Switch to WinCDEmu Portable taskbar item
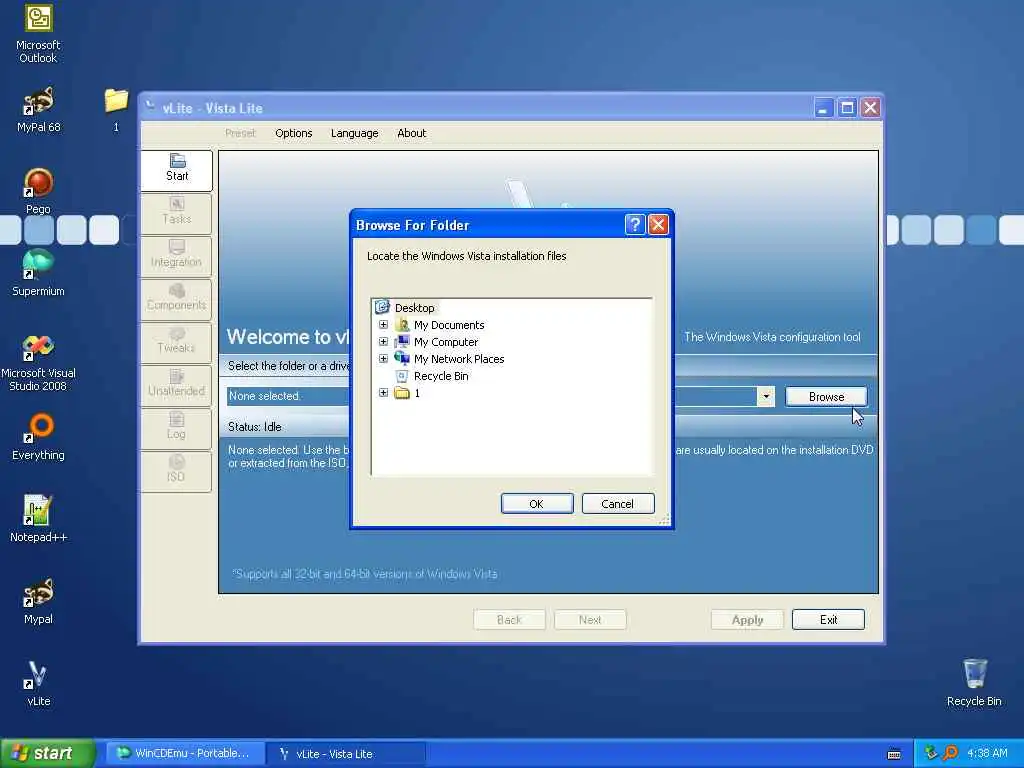 [185, 753]
